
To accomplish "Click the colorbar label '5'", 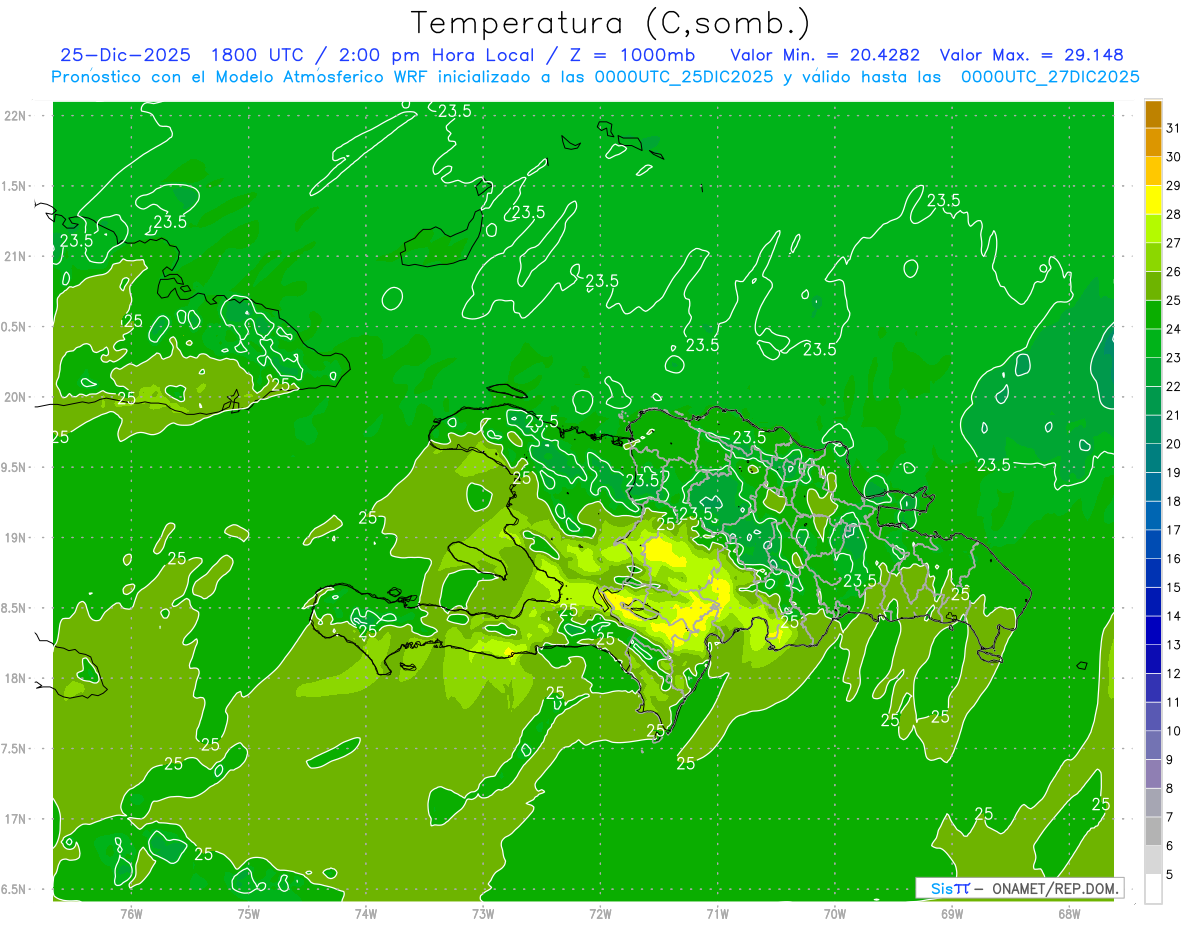I will click(x=1170, y=875).
